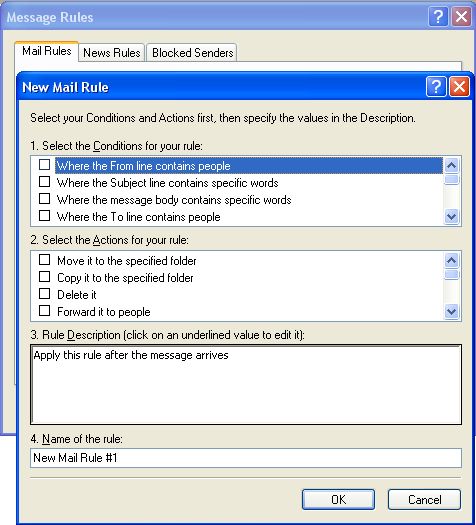Enable 'Move it to the specified folder' action
Image resolution: width=476 pixels, height=525 pixels.
point(45,260)
